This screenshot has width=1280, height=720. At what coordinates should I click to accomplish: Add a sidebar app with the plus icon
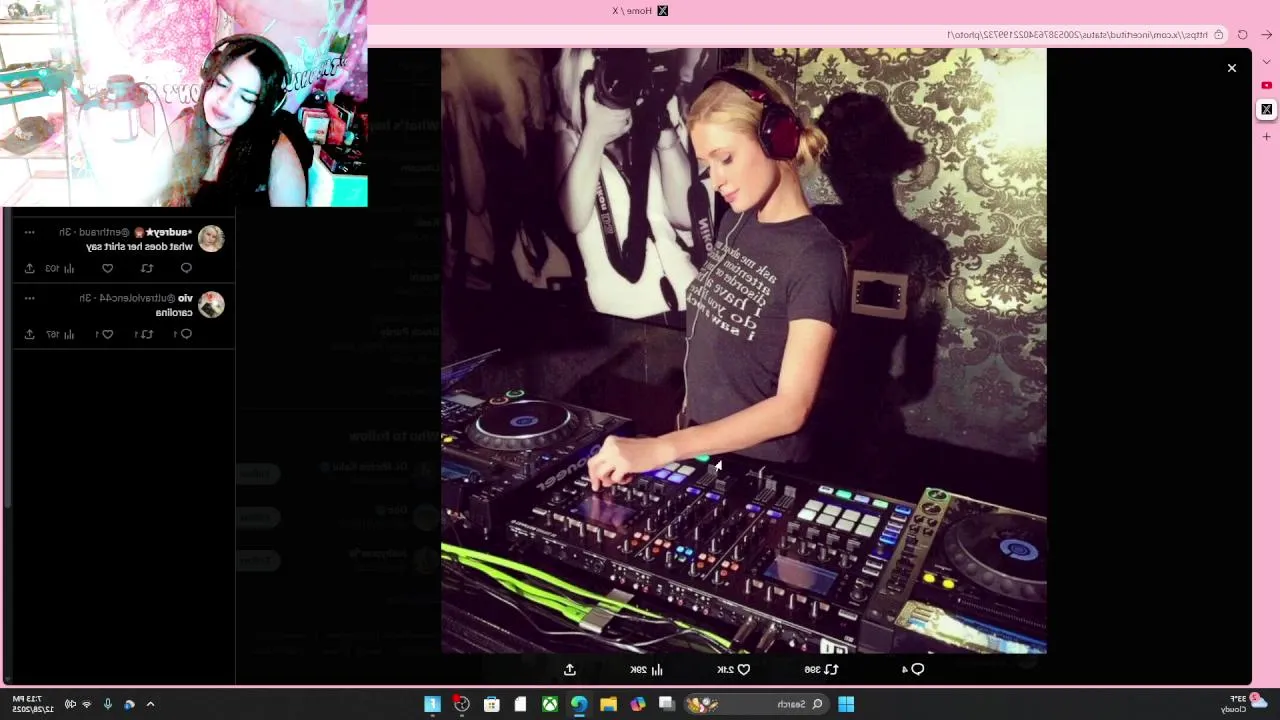click(x=1266, y=136)
